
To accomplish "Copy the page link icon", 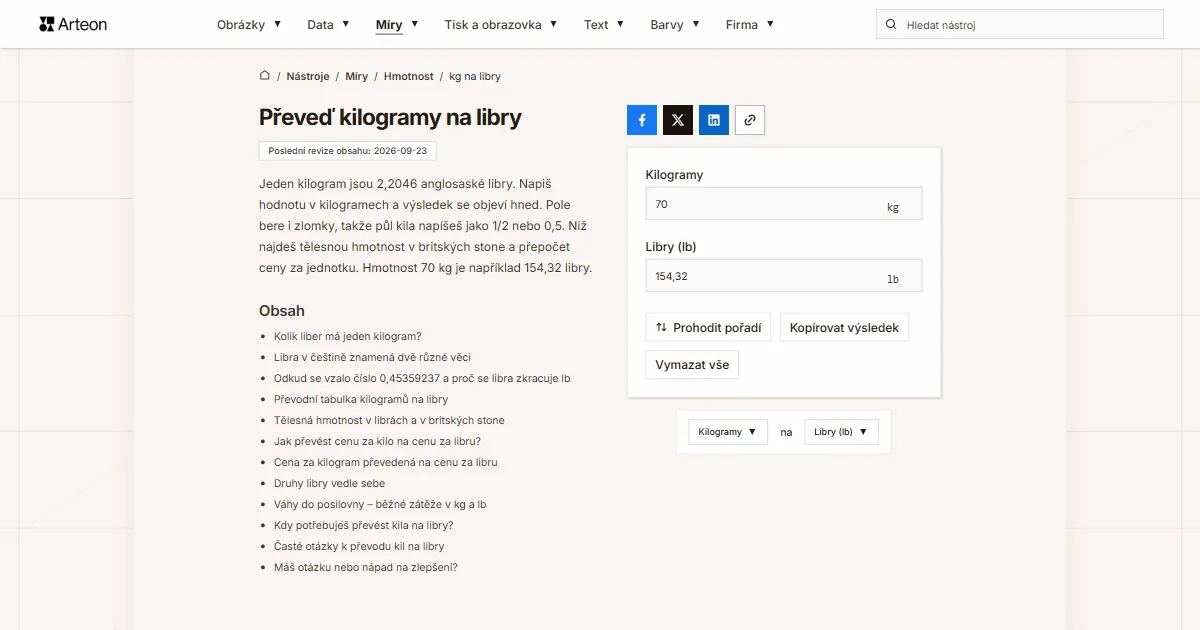I will click(x=750, y=120).
